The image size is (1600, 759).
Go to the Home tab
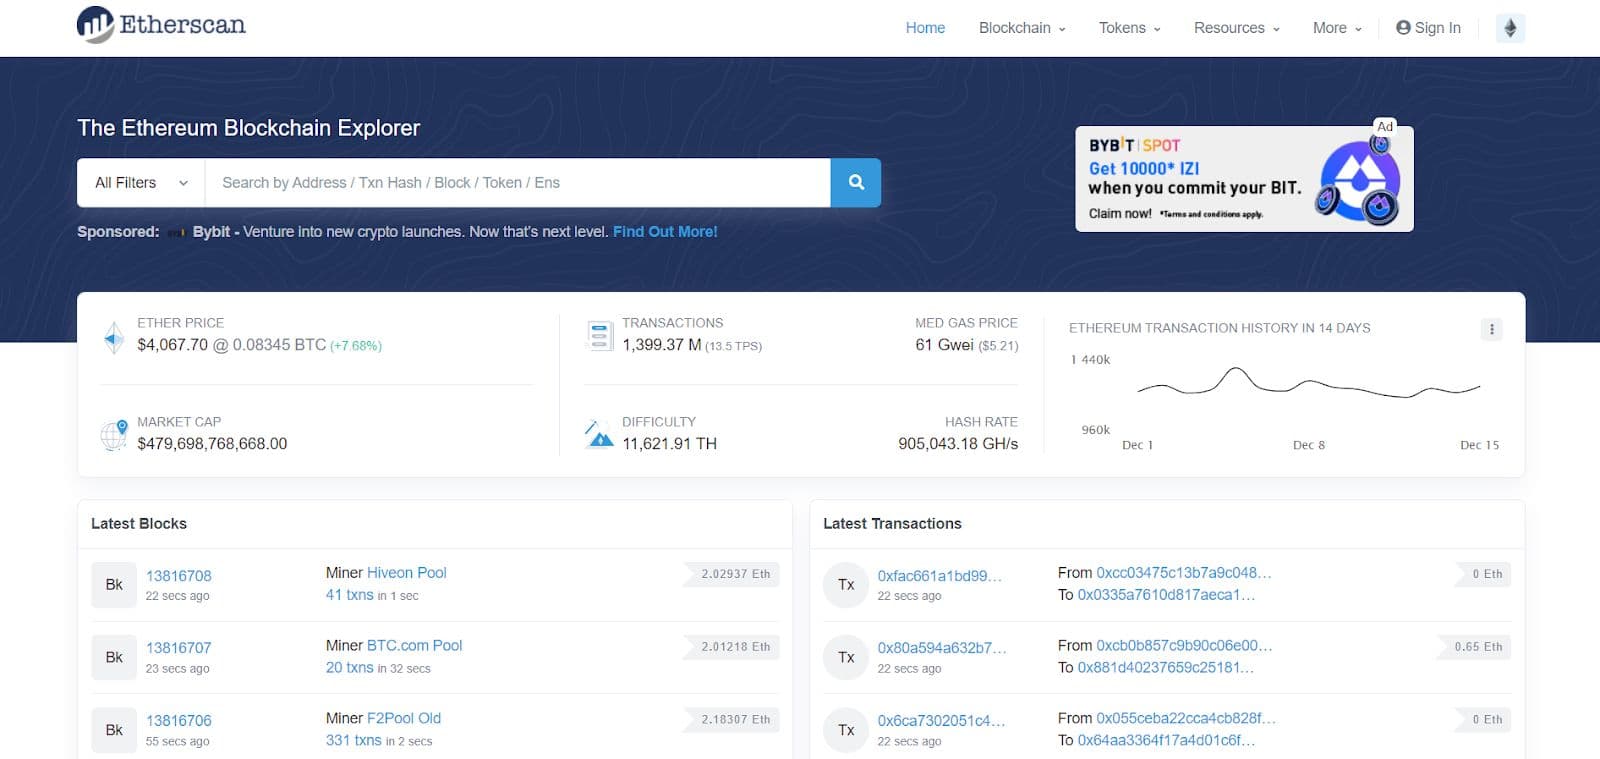[925, 28]
